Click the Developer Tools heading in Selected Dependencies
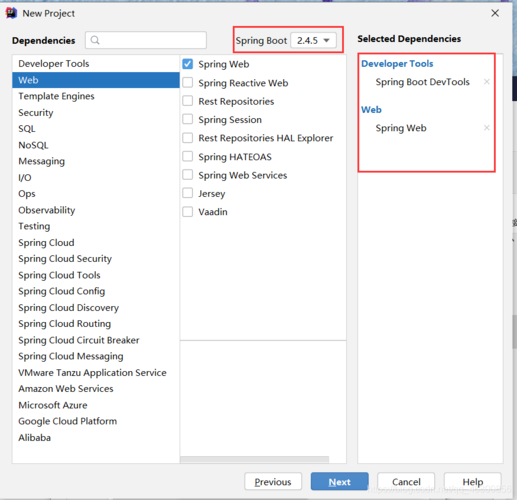This screenshot has height=500, width=517. point(397,63)
